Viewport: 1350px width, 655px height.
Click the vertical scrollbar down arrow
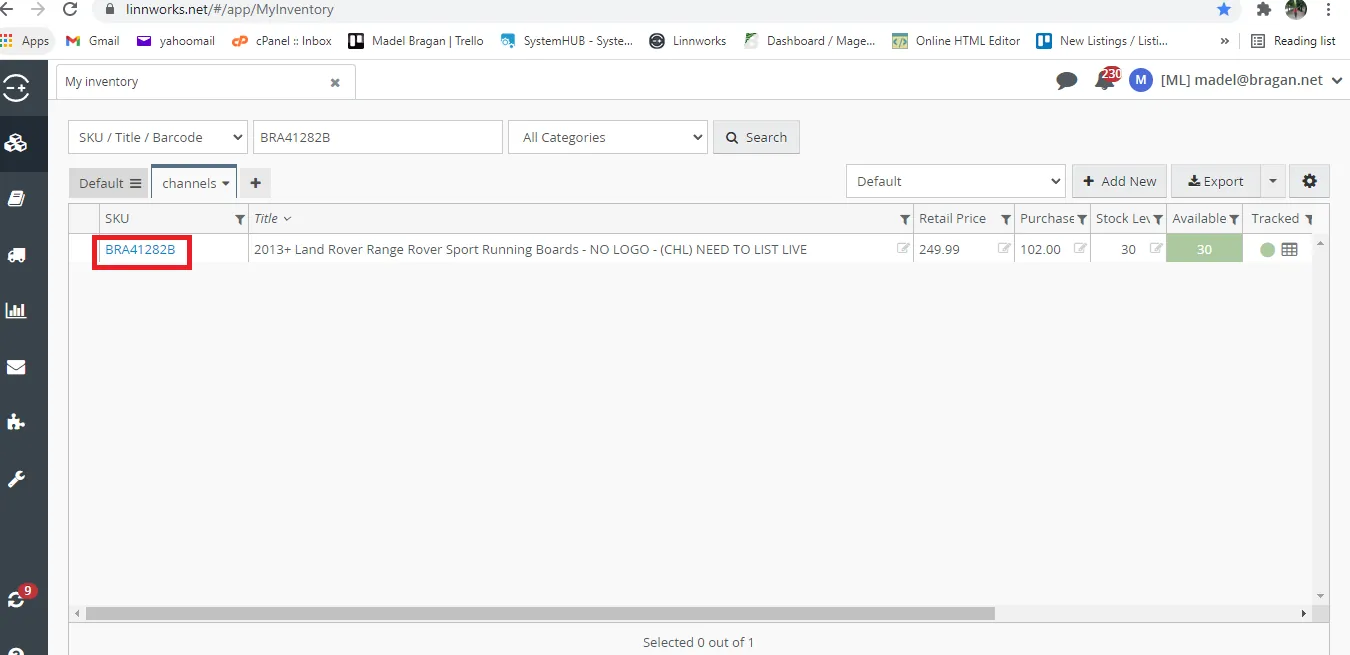click(1320, 596)
